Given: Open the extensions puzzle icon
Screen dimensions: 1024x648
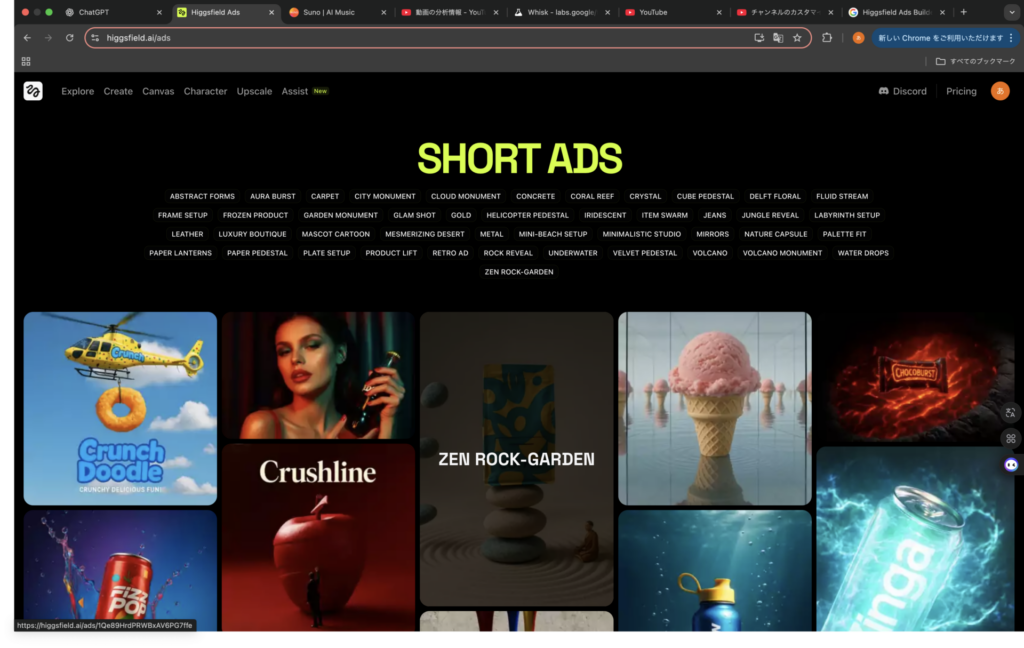Looking at the screenshot, I should pos(827,38).
